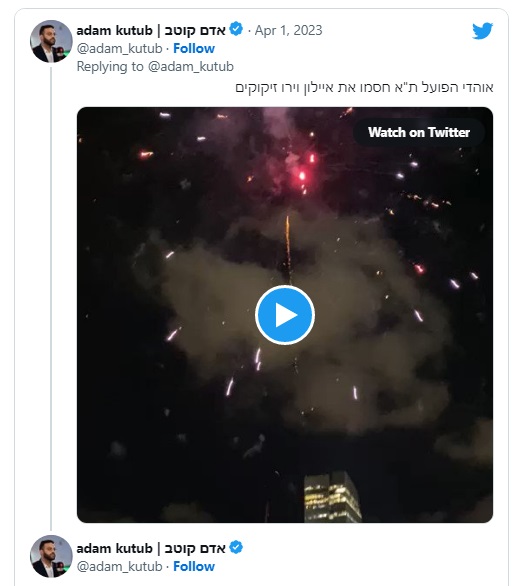The width and height of the screenshot is (518, 586).
Task: Follow adam_kutub from the top tweet
Action: 194,48
